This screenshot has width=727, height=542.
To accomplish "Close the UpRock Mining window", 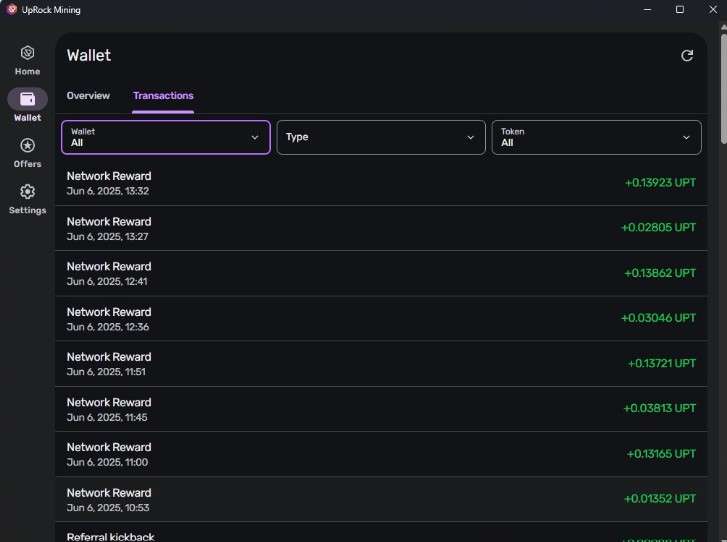I will [x=713, y=9].
